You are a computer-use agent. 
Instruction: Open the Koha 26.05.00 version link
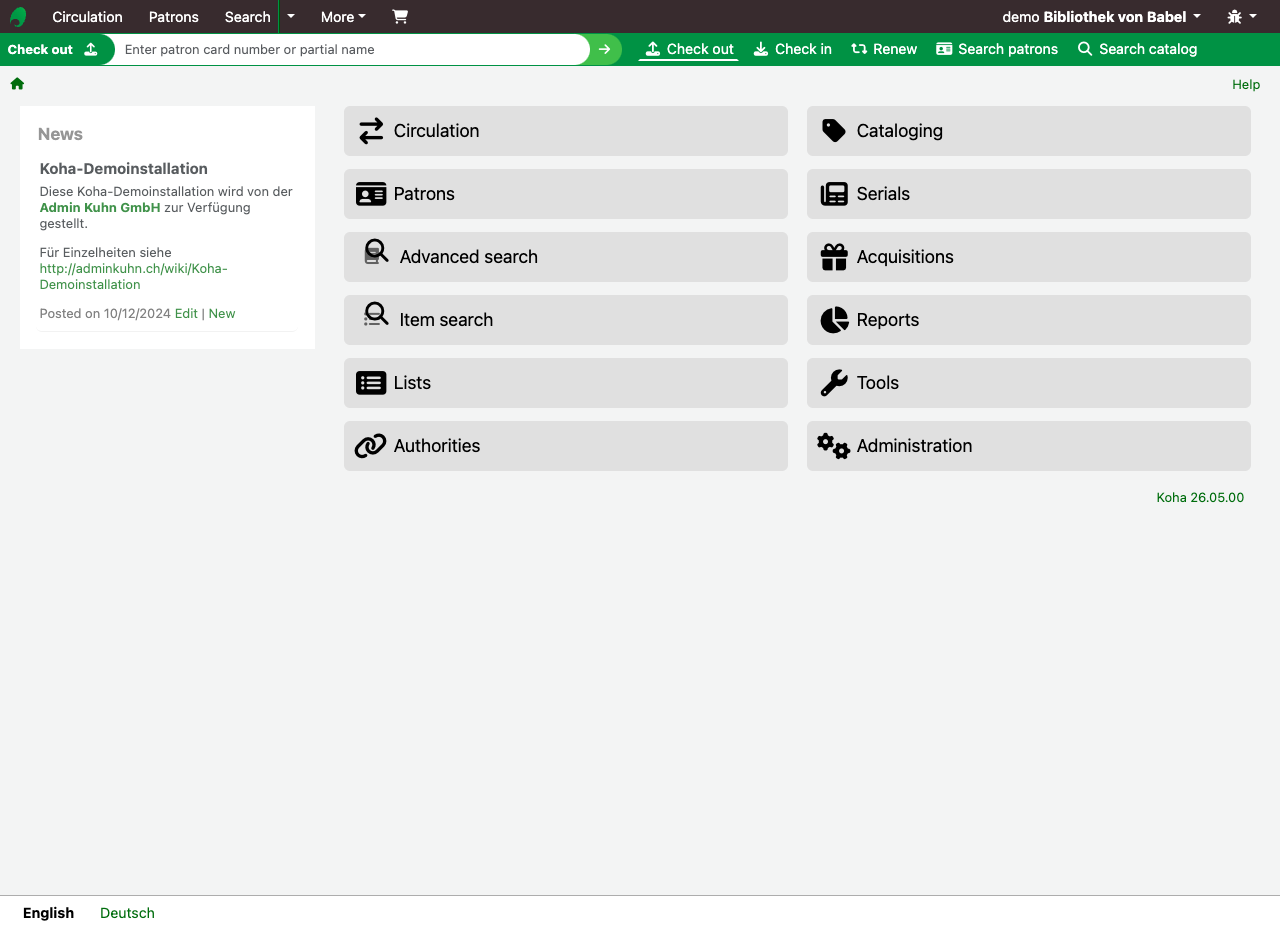pos(1200,498)
